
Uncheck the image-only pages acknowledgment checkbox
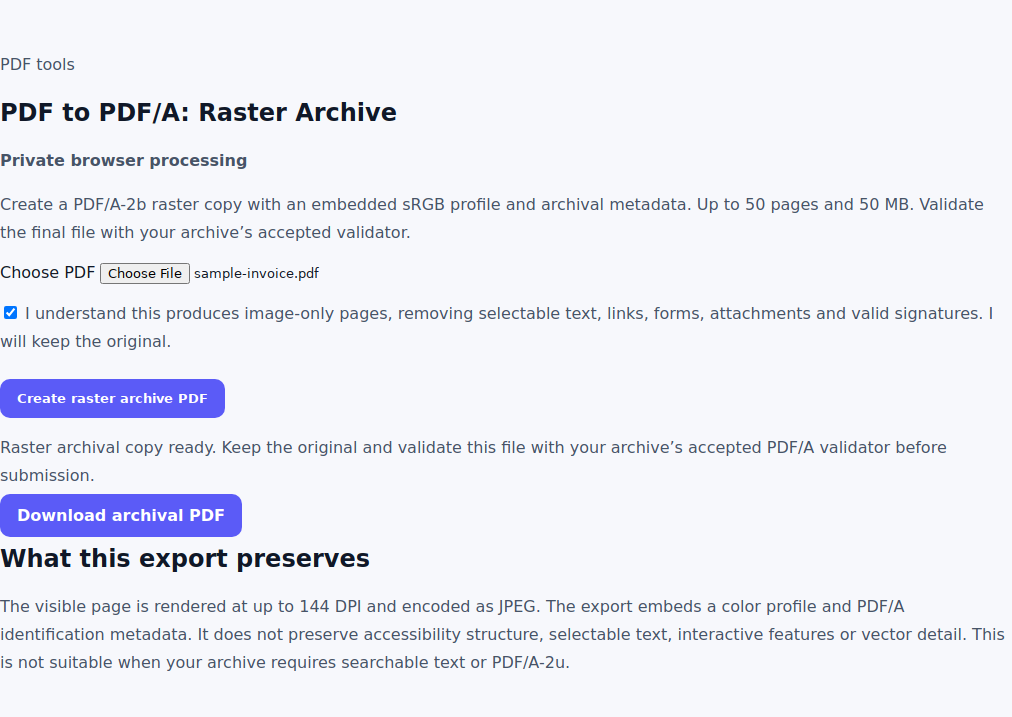point(10,313)
